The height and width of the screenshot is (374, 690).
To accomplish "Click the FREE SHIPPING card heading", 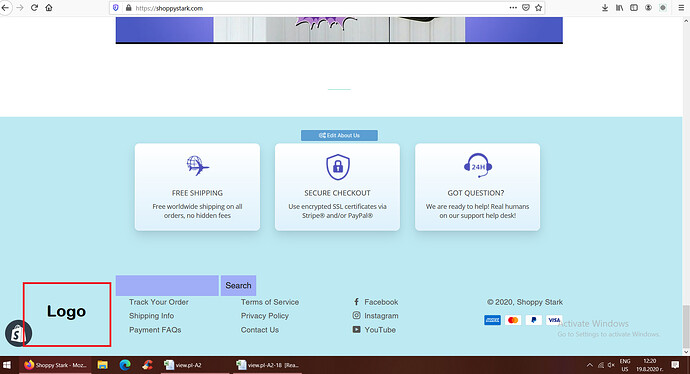I will click(197, 193).
